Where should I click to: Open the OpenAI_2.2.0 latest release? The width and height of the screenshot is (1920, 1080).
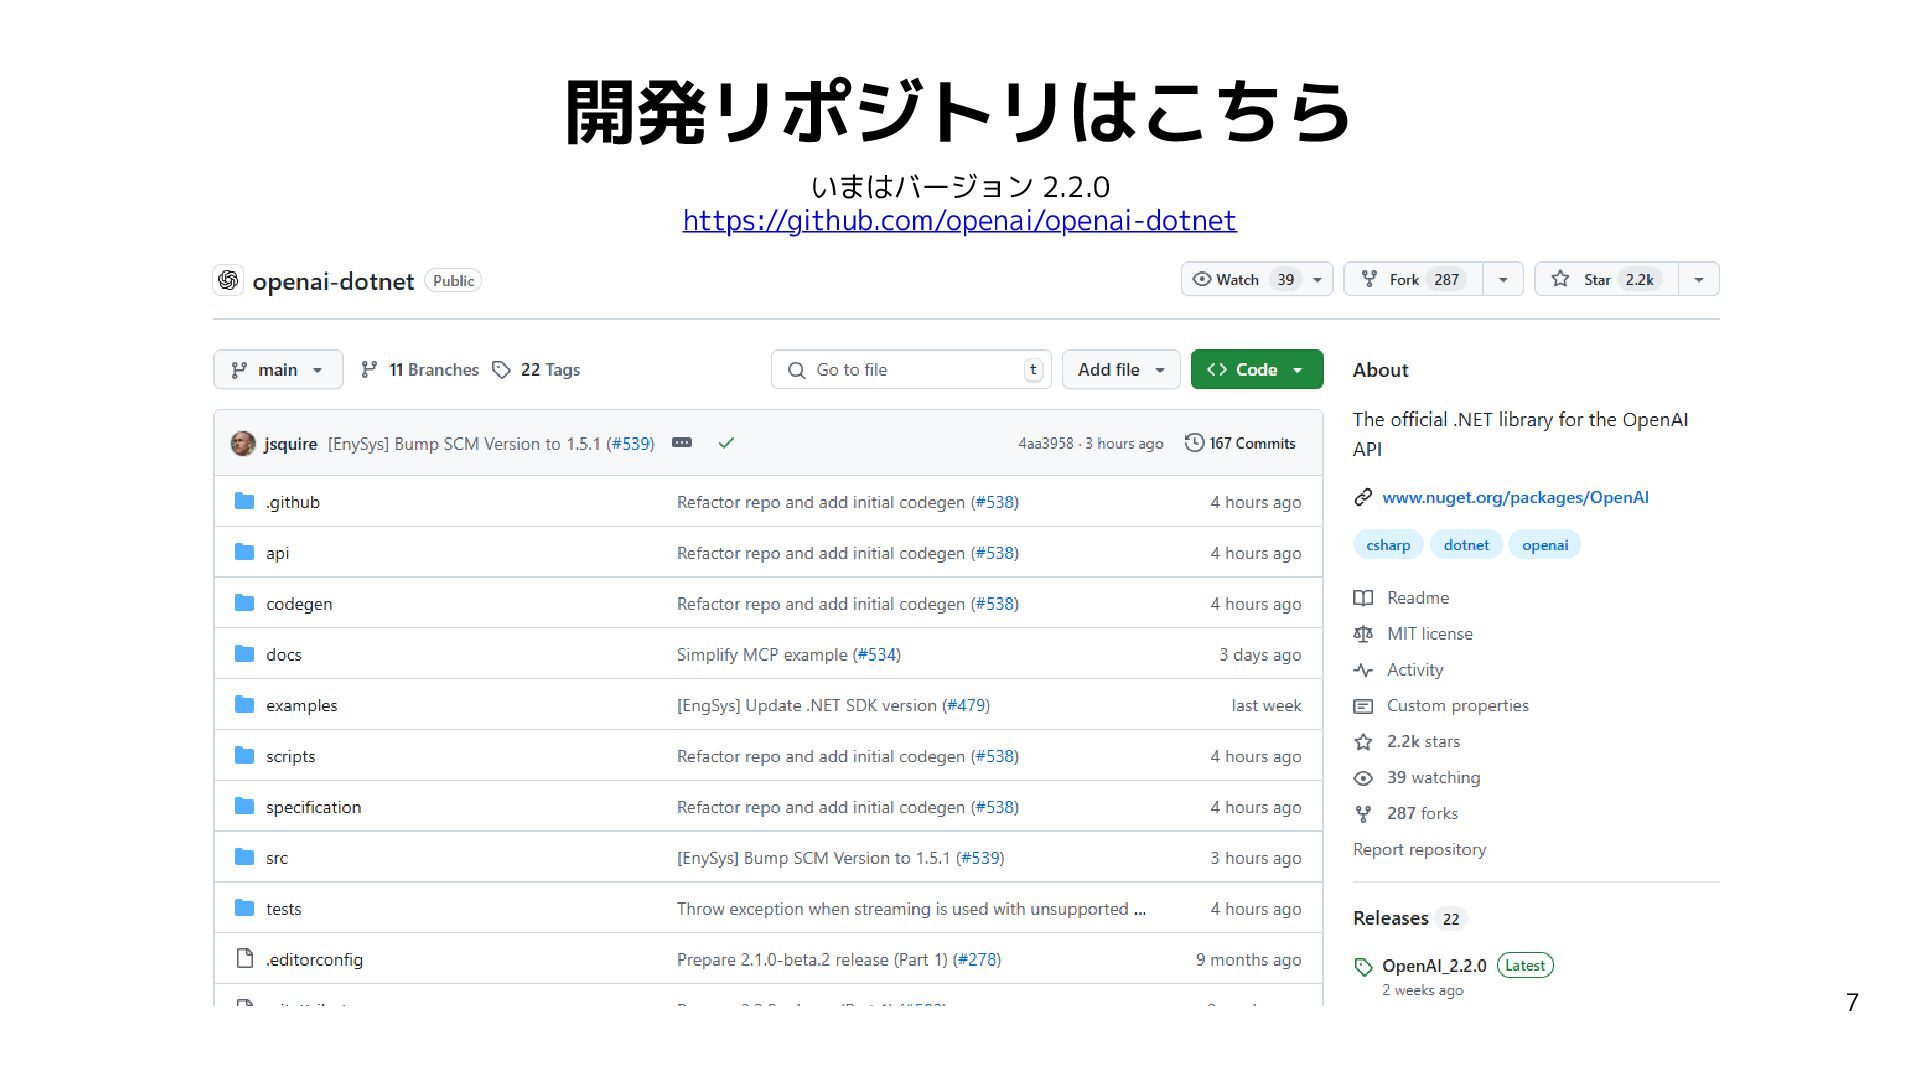tap(1434, 966)
